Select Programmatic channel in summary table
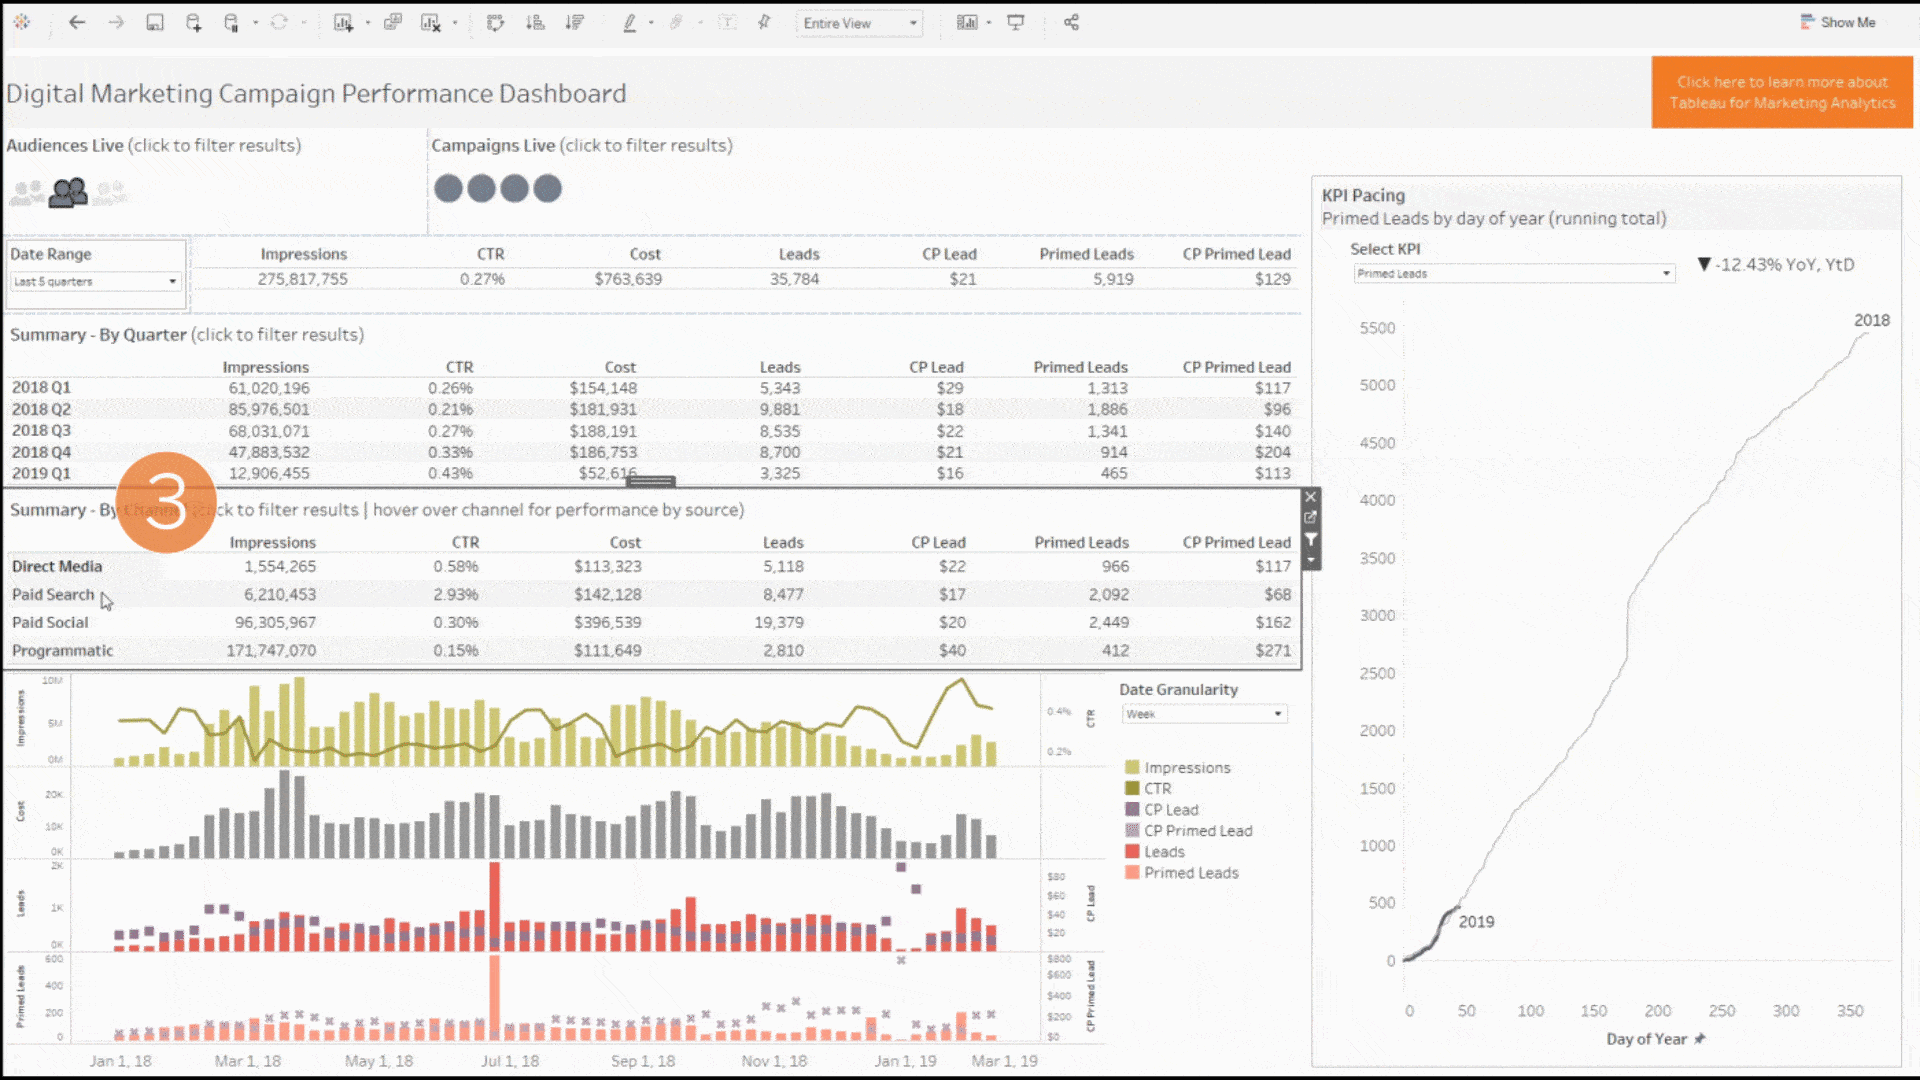 [61, 649]
